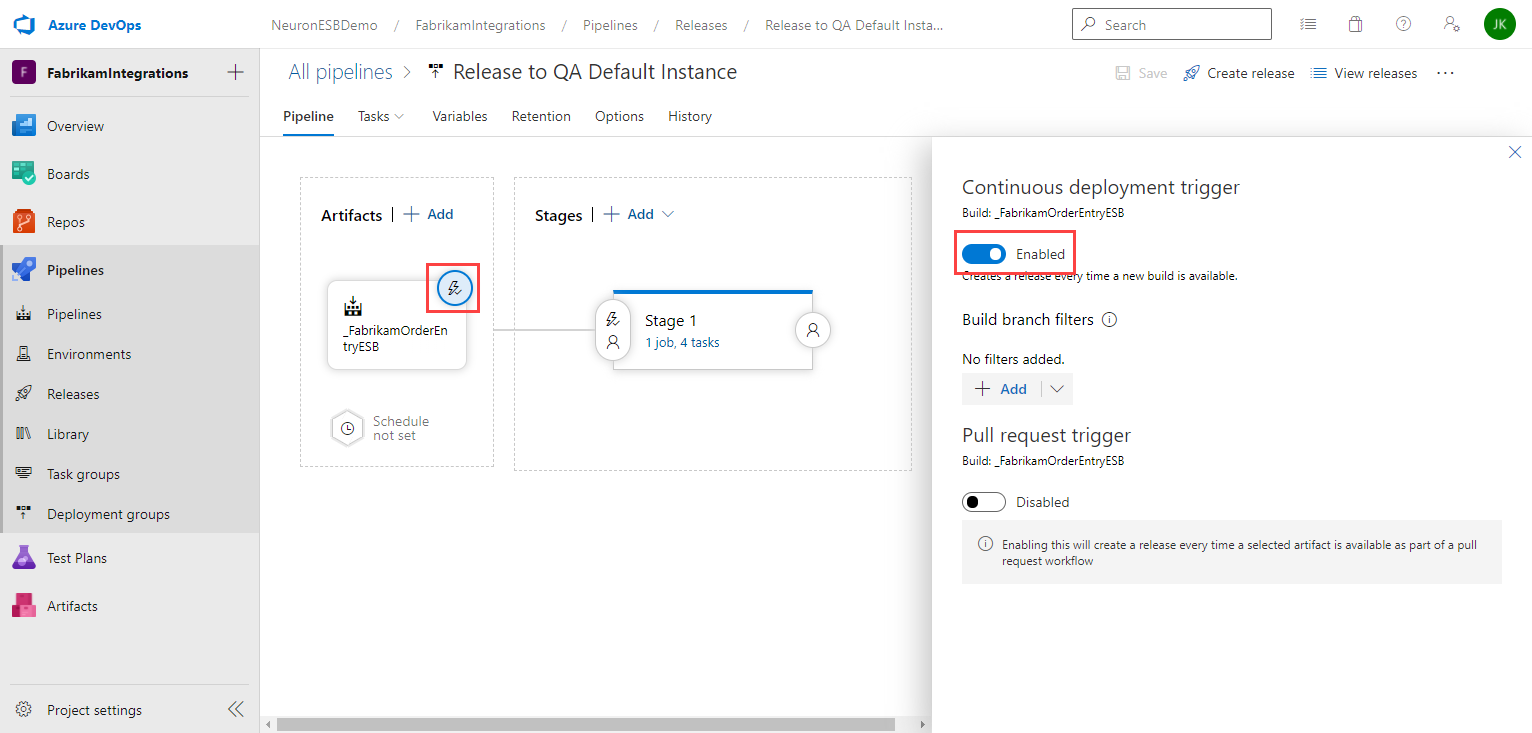Image resolution: width=1532 pixels, height=733 pixels.
Task: Click the Pipelines breadcrumb link
Action: tap(611, 25)
